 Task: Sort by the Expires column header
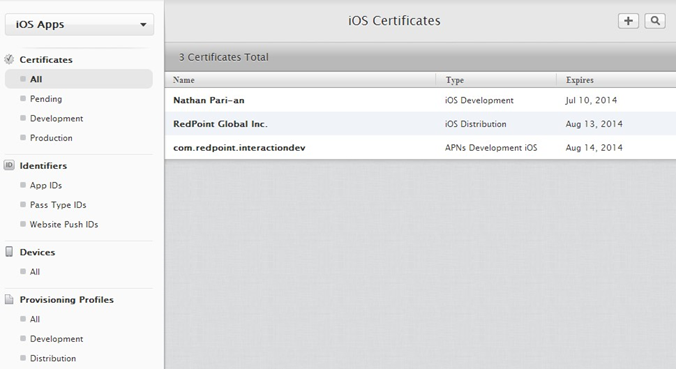point(579,80)
